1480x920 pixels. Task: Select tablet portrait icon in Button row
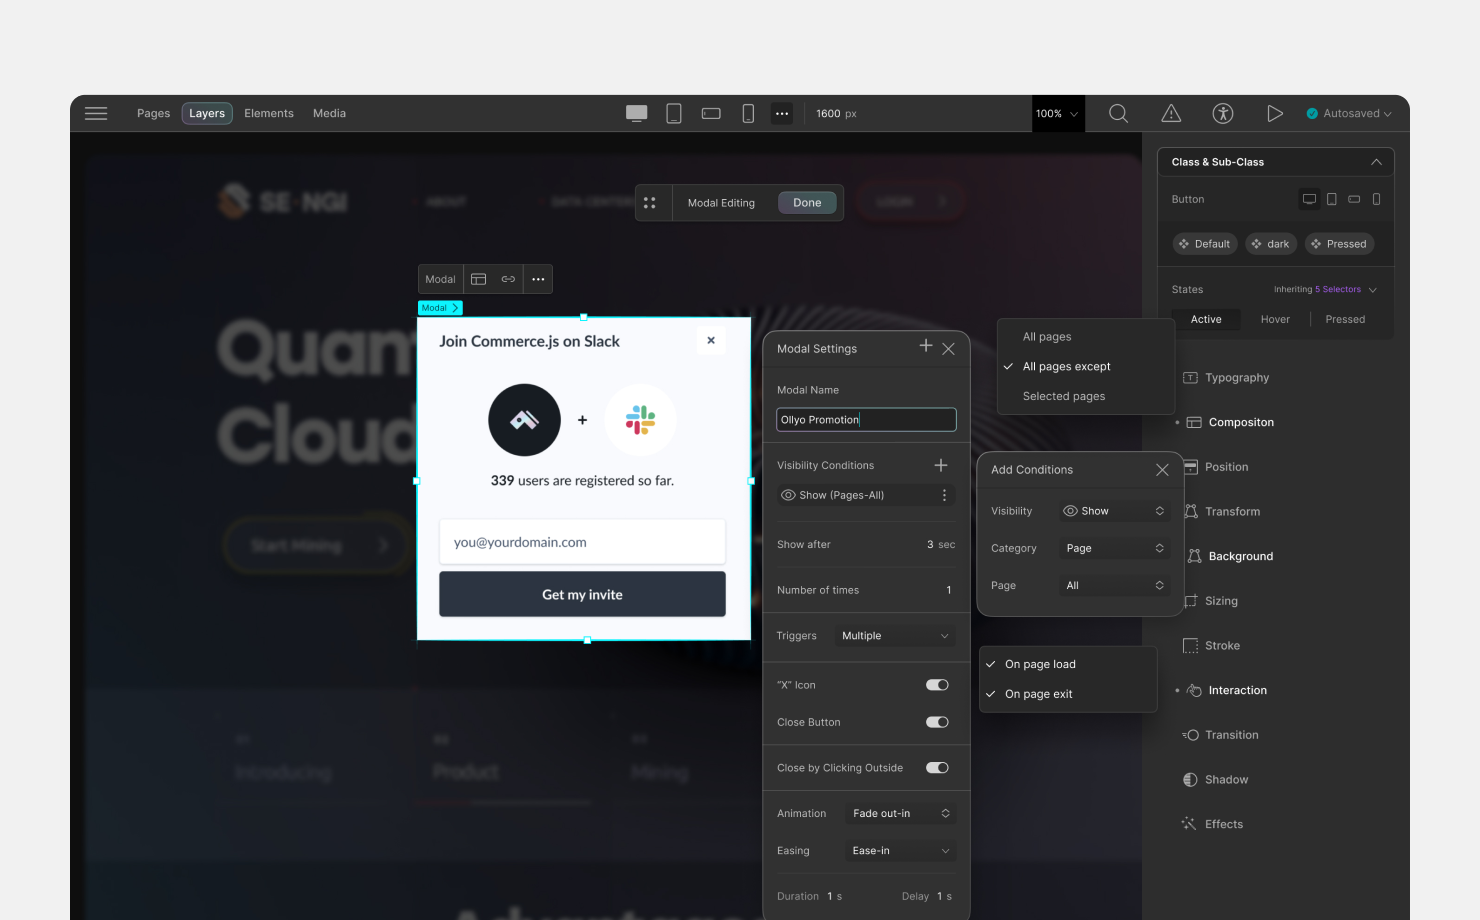(1332, 199)
